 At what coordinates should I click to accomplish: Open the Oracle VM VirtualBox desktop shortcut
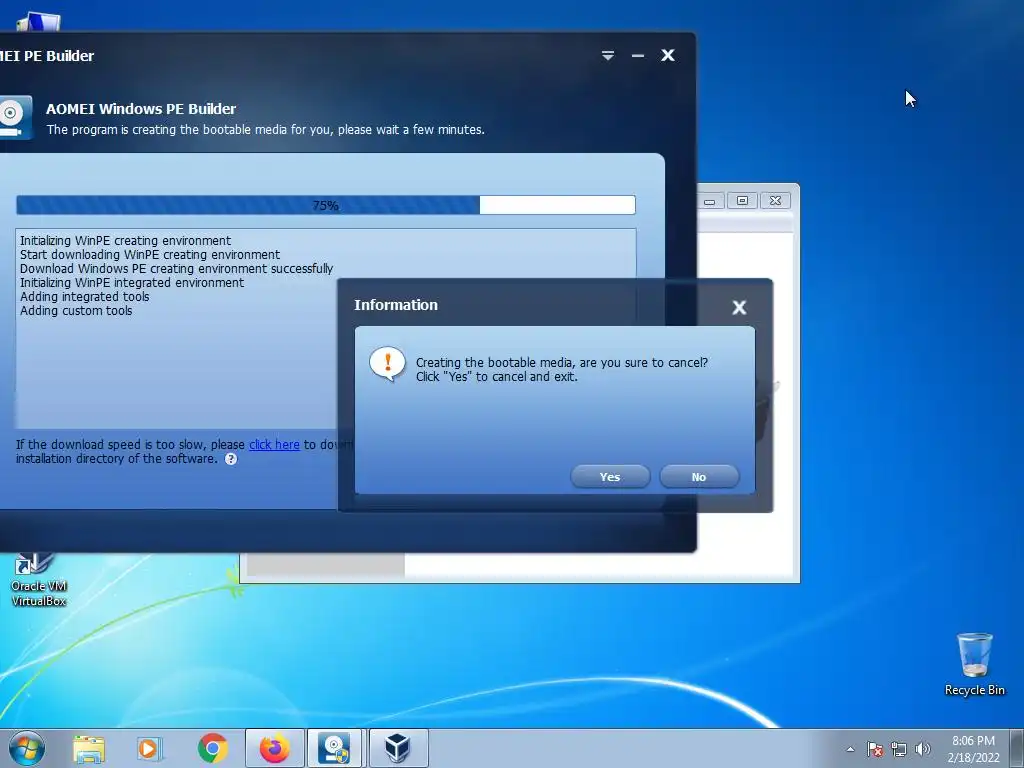point(39,581)
